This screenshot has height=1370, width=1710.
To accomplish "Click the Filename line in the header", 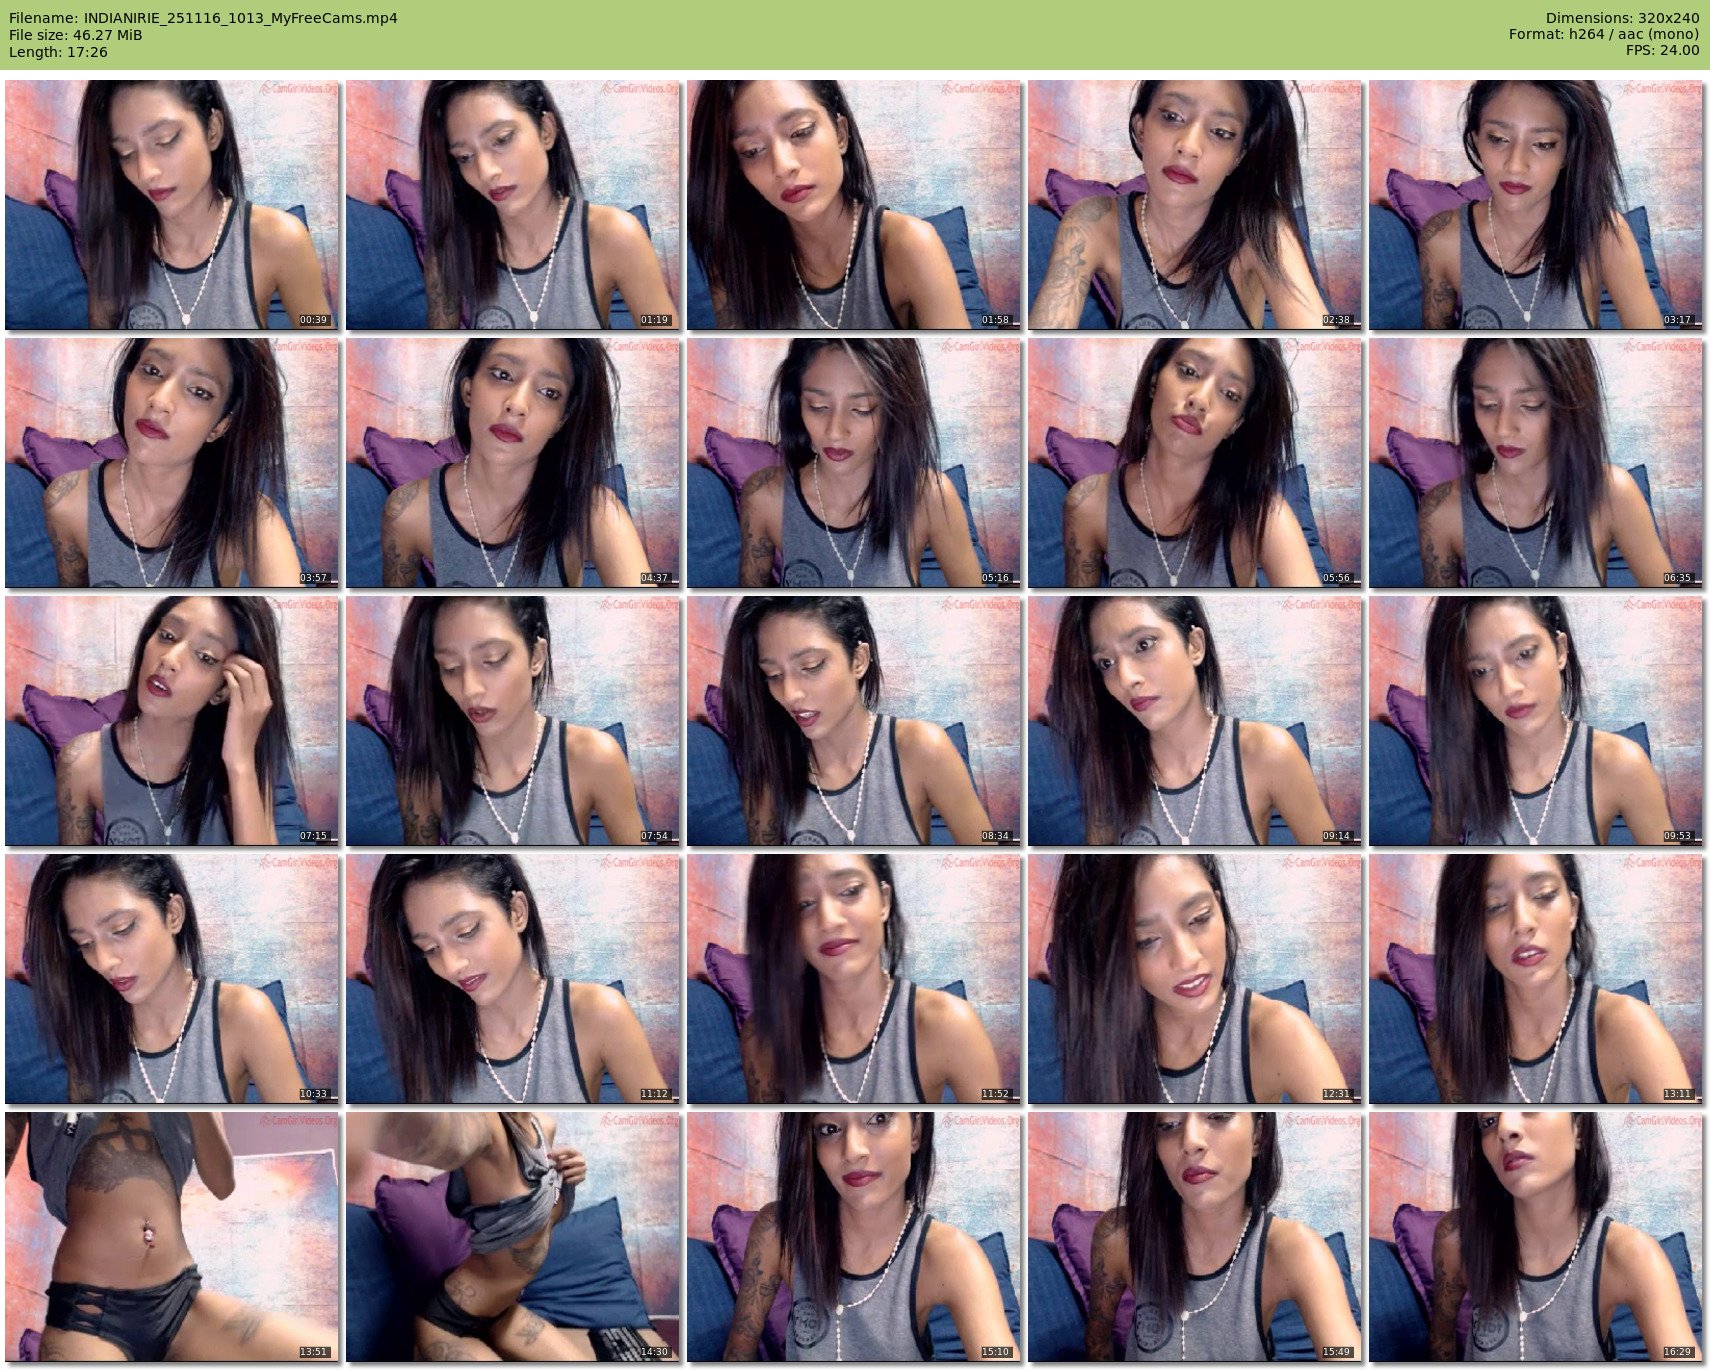I will point(203,18).
